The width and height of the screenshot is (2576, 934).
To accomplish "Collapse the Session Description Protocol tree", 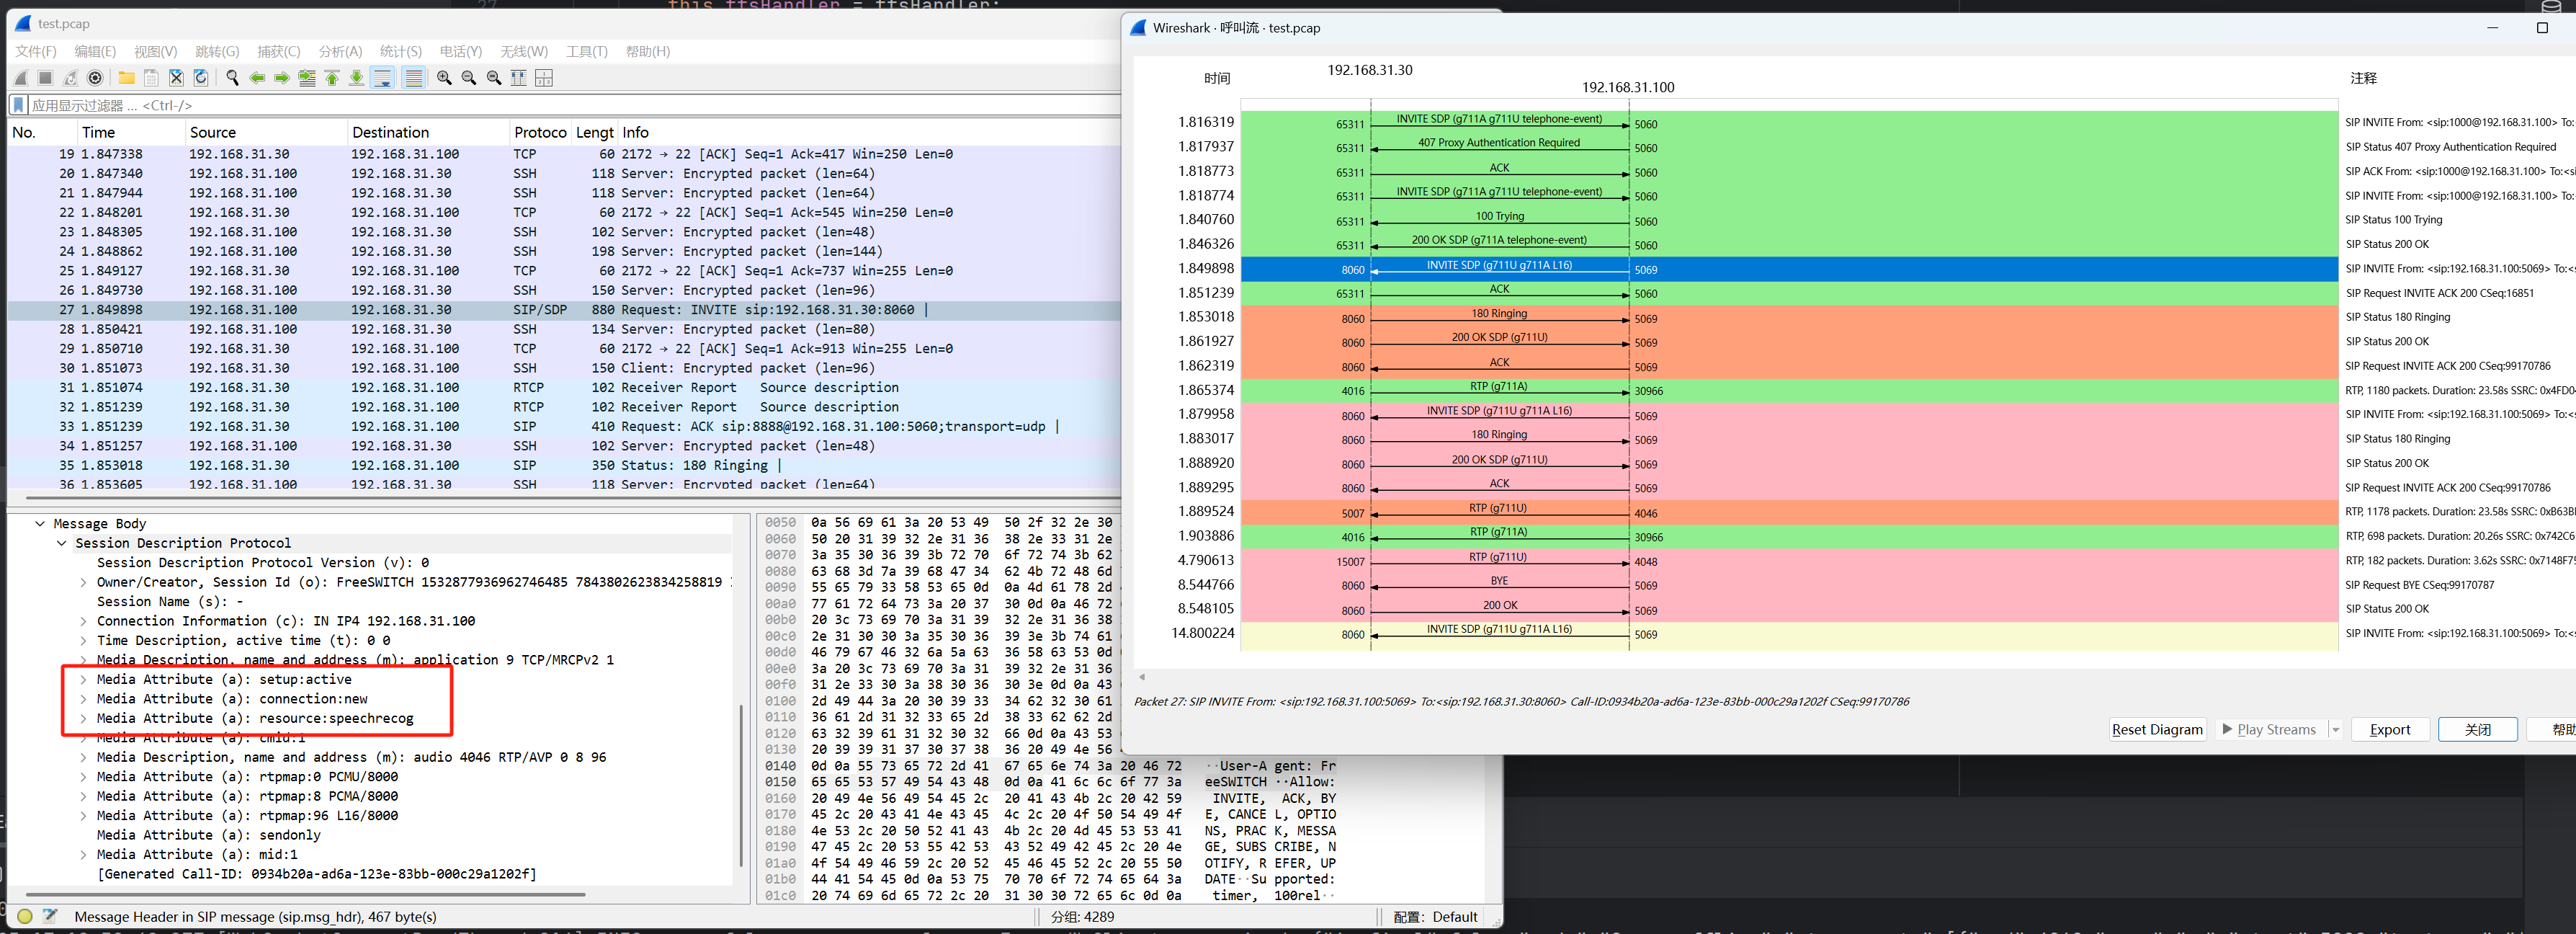I will click(x=61, y=544).
